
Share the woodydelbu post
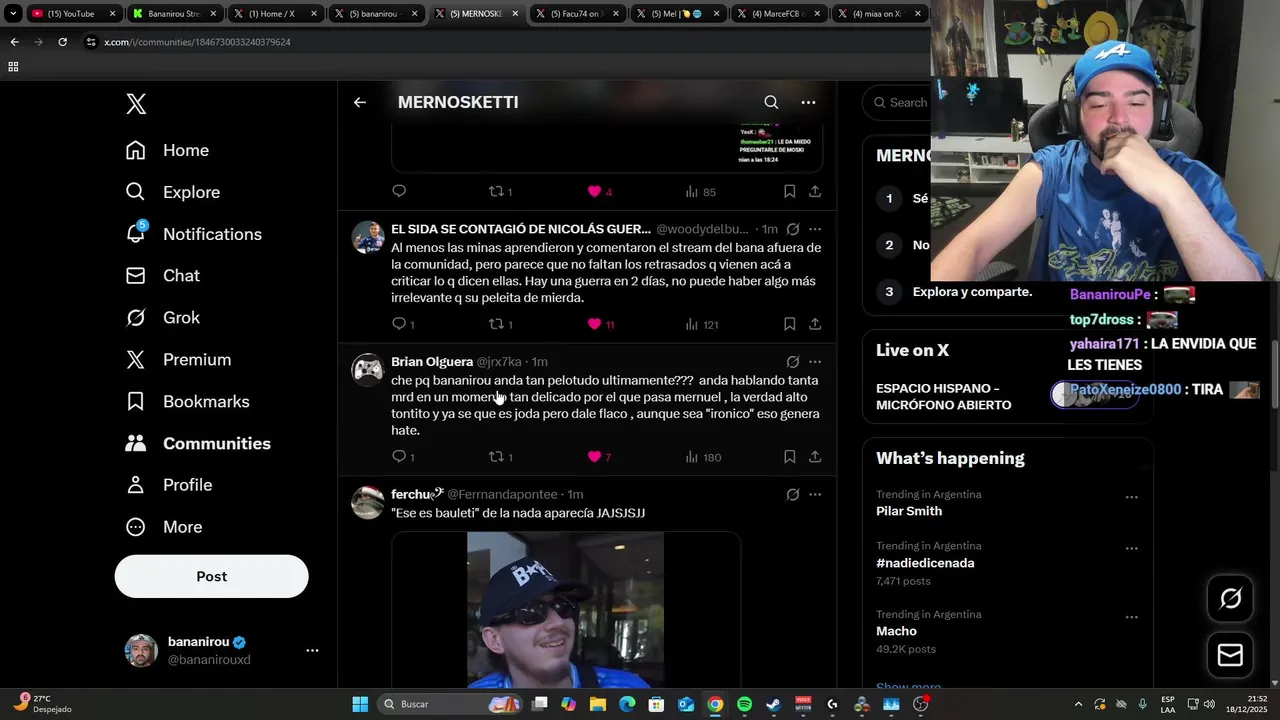pos(815,324)
